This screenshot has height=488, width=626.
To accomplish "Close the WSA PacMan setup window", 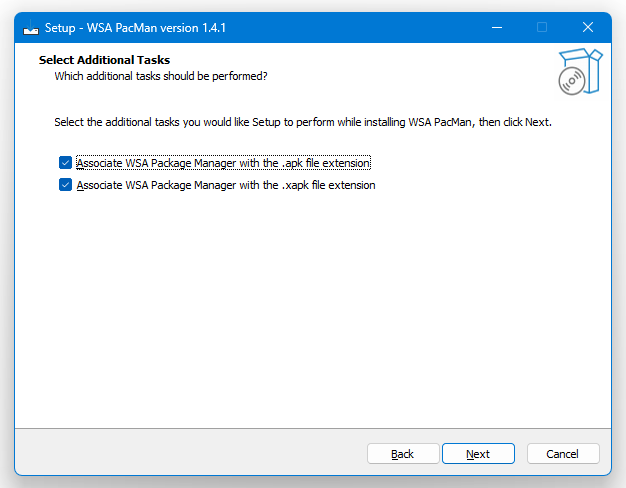I will click(588, 28).
